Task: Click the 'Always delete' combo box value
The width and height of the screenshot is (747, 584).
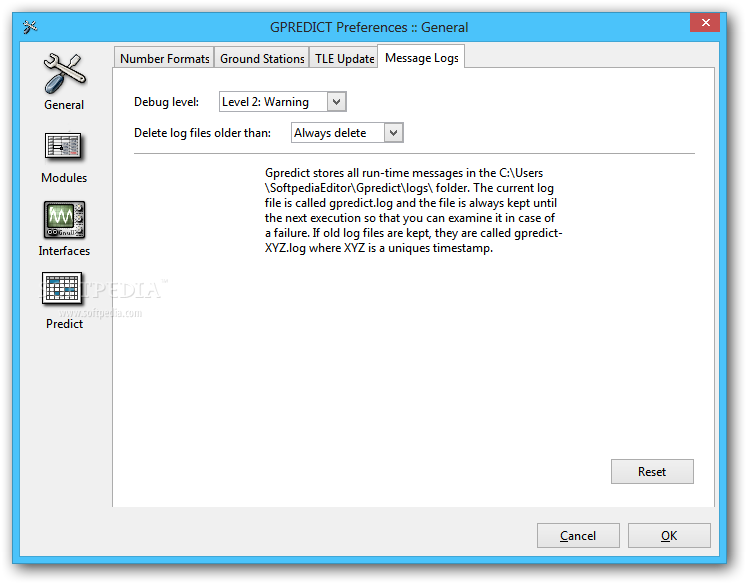Action: [x=337, y=133]
